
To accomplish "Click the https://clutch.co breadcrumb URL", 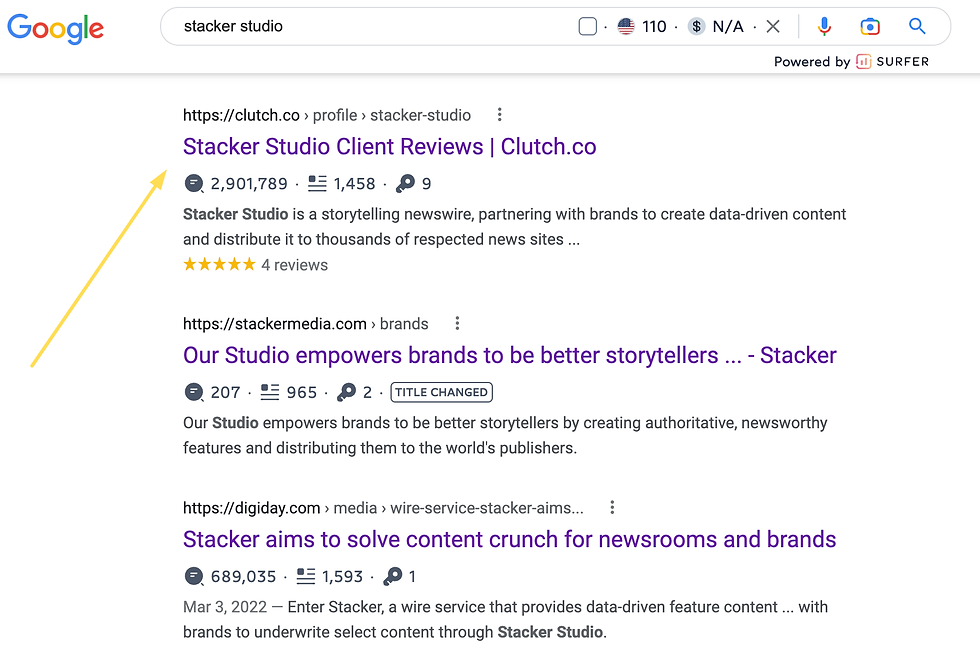I will [241, 115].
